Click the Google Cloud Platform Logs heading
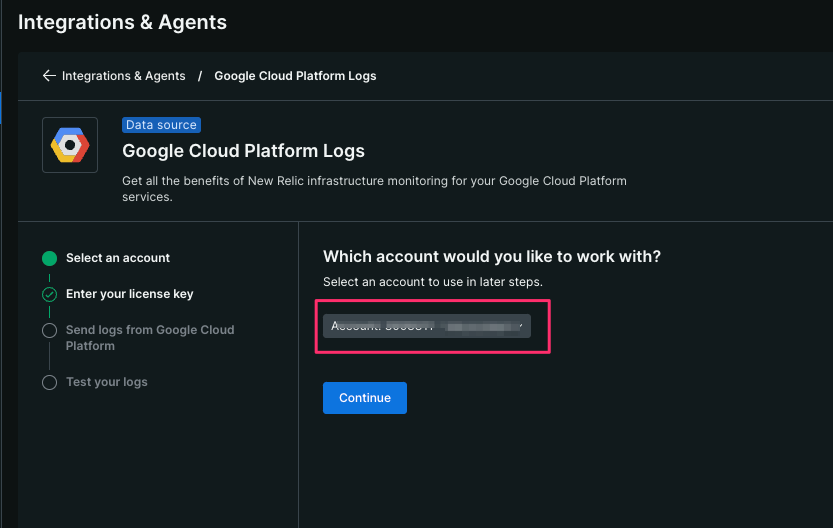The width and height of the screenshot is (833, 528). pyautogui.click(x=243, y=151)
